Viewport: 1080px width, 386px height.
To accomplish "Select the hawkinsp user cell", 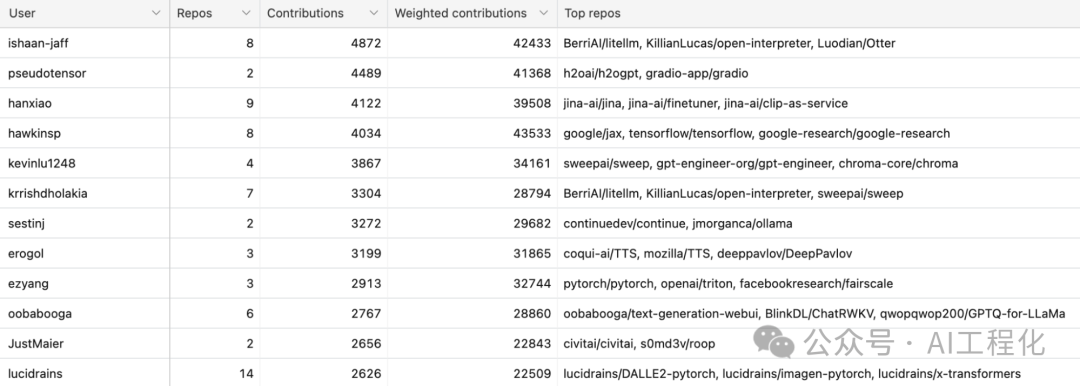I will [85, 133].
